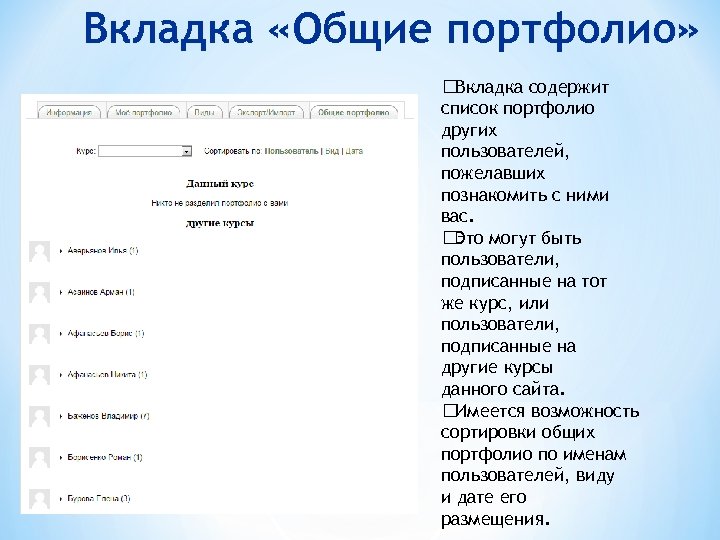The width and height of the screenshot is (720, 540).
Task: Click the Данный курс heading
Action: coord(220,184)
